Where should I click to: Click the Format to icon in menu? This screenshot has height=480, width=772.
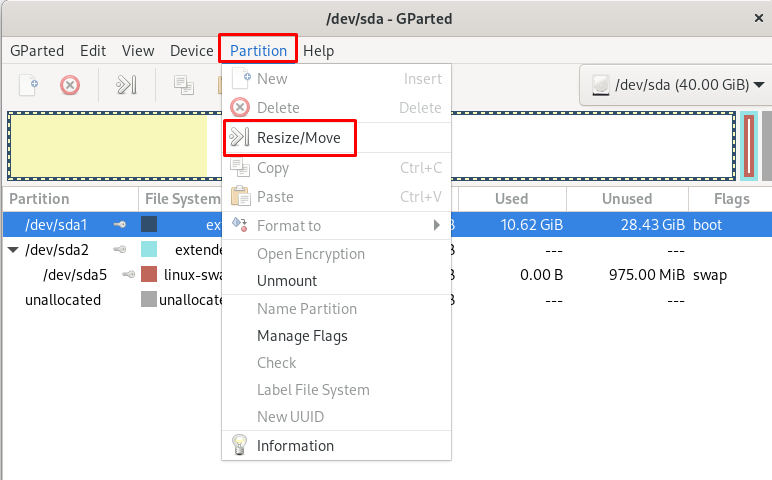240,225
